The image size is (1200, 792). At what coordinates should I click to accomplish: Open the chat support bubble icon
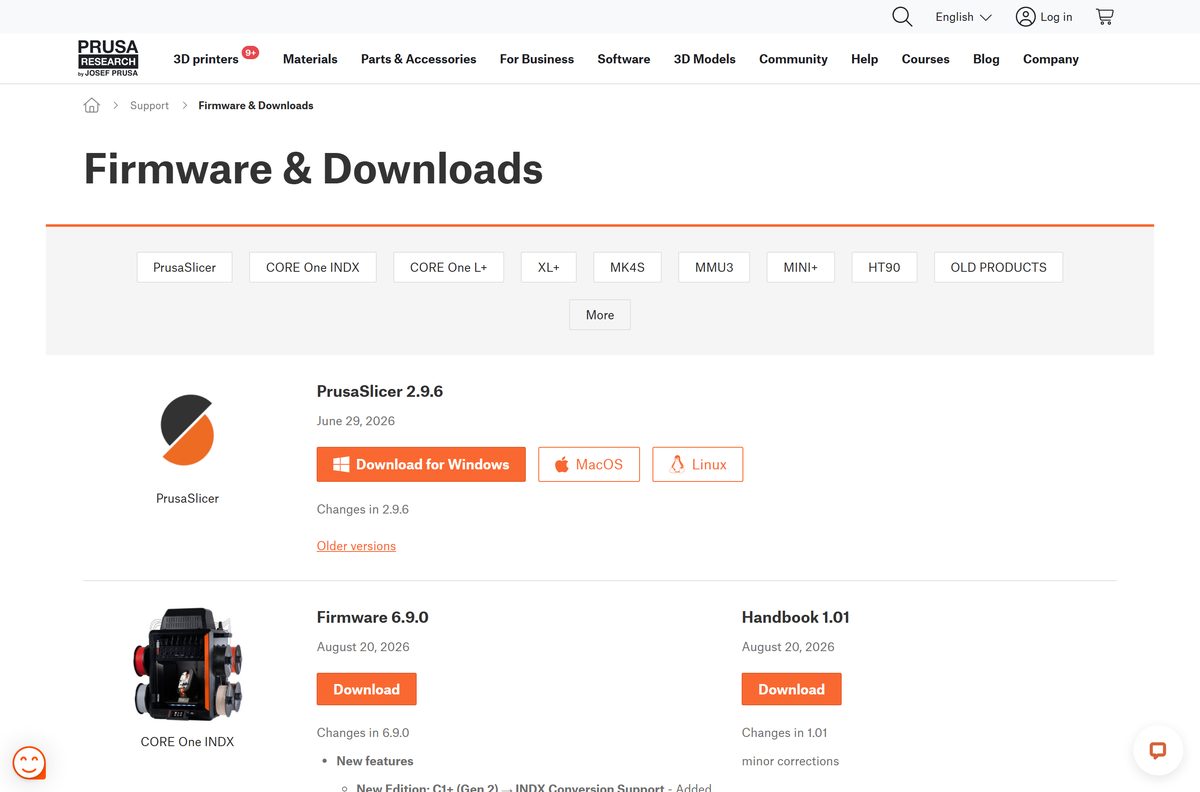pos(1158,751)
